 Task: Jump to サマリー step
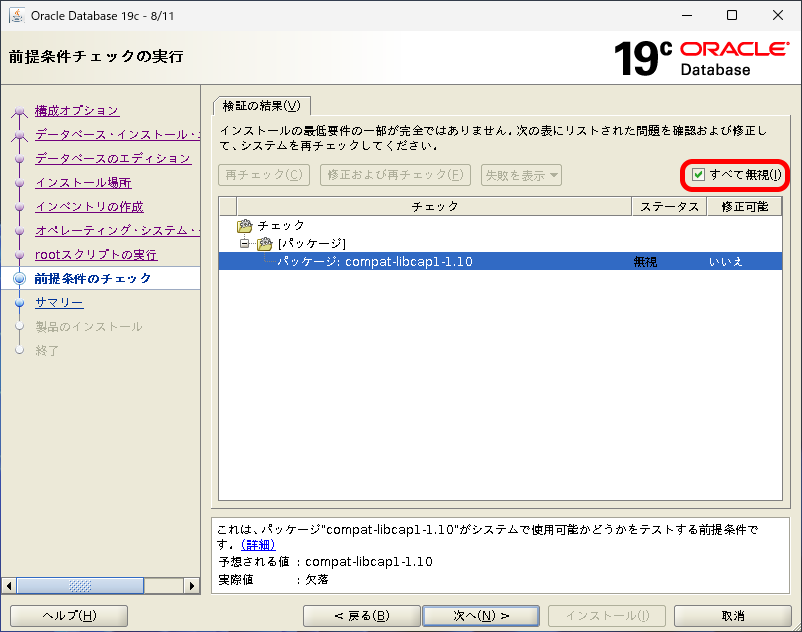[59, 303]
